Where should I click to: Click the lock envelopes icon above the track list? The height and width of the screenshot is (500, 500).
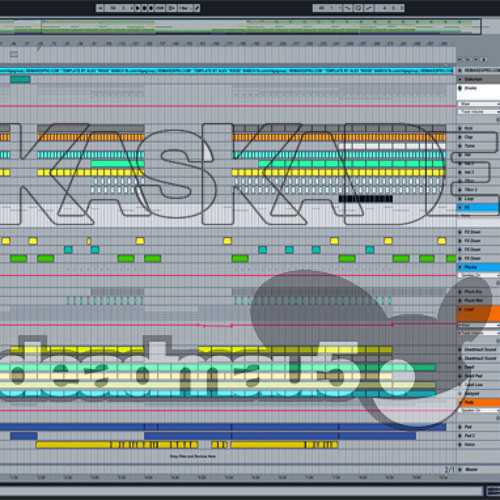pyautogui.click(x=484, y=60)
